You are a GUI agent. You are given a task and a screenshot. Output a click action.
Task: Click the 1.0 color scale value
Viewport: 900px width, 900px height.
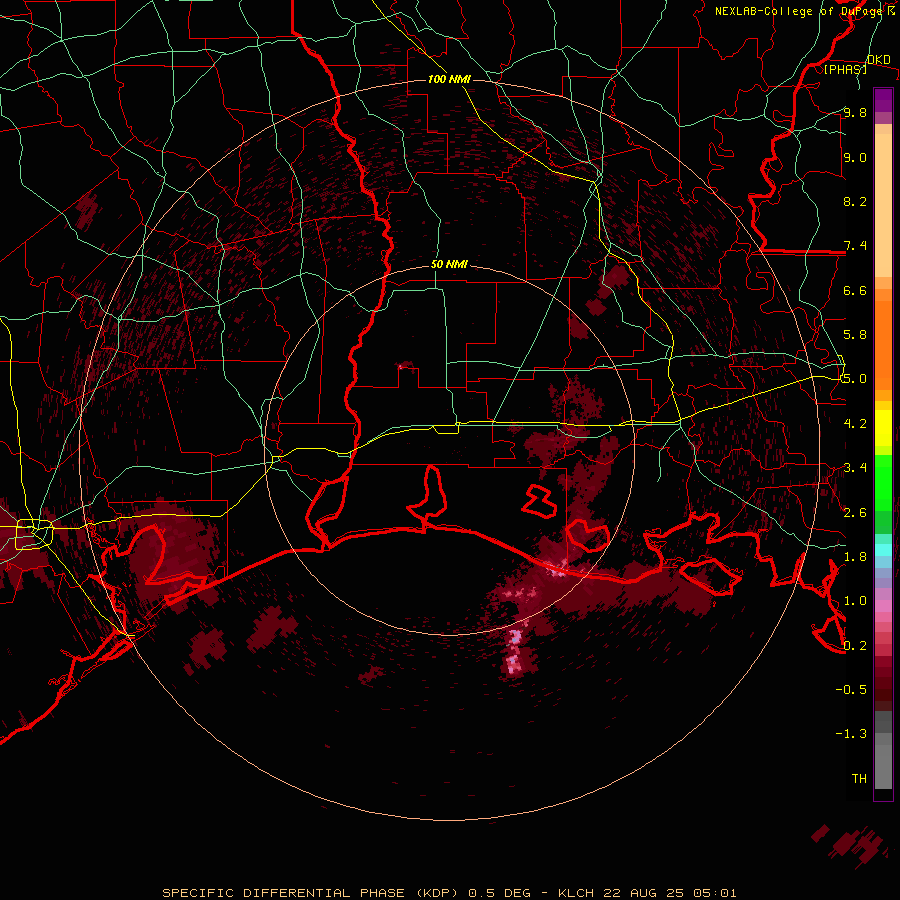click(855, 601)
